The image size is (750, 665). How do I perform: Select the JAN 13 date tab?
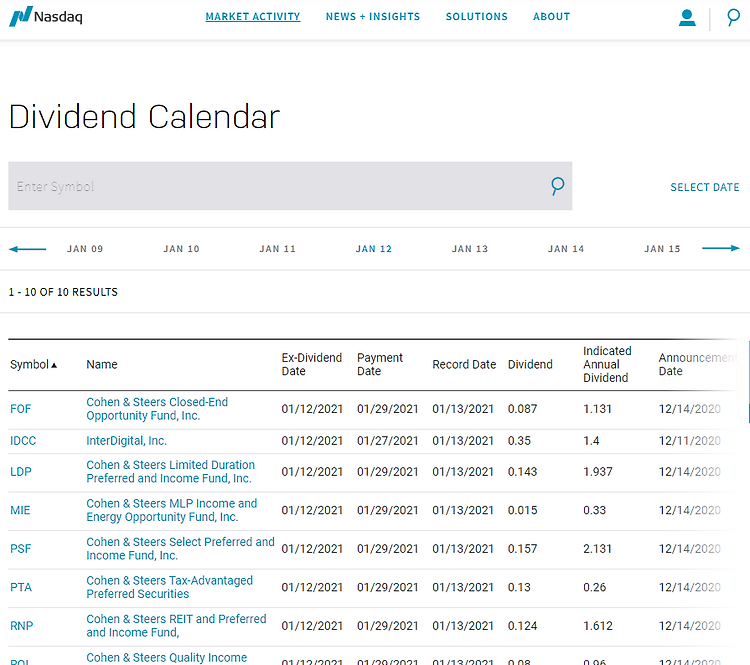[x=470, y=249]
